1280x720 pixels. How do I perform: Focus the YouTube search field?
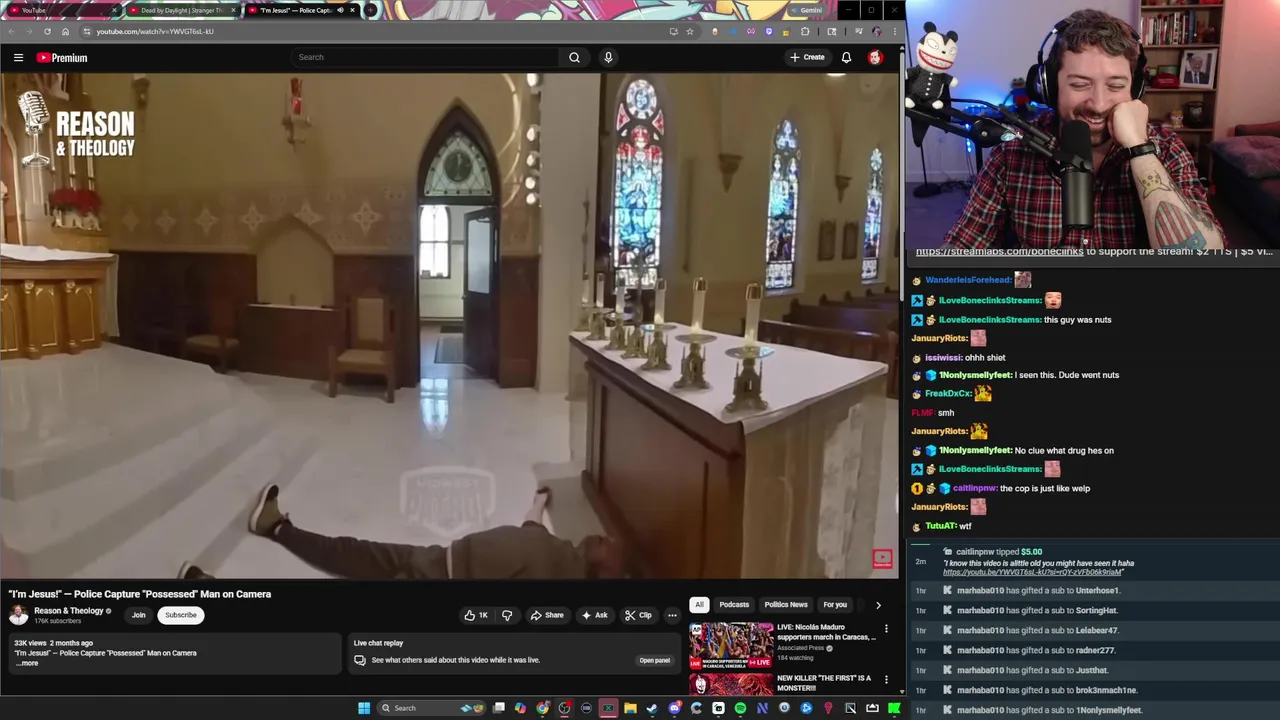click(425, 57)
